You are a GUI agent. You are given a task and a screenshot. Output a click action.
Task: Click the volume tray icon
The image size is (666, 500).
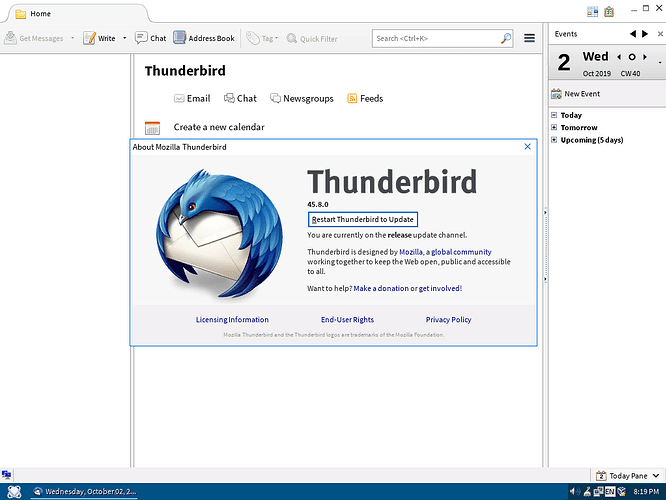574,492
